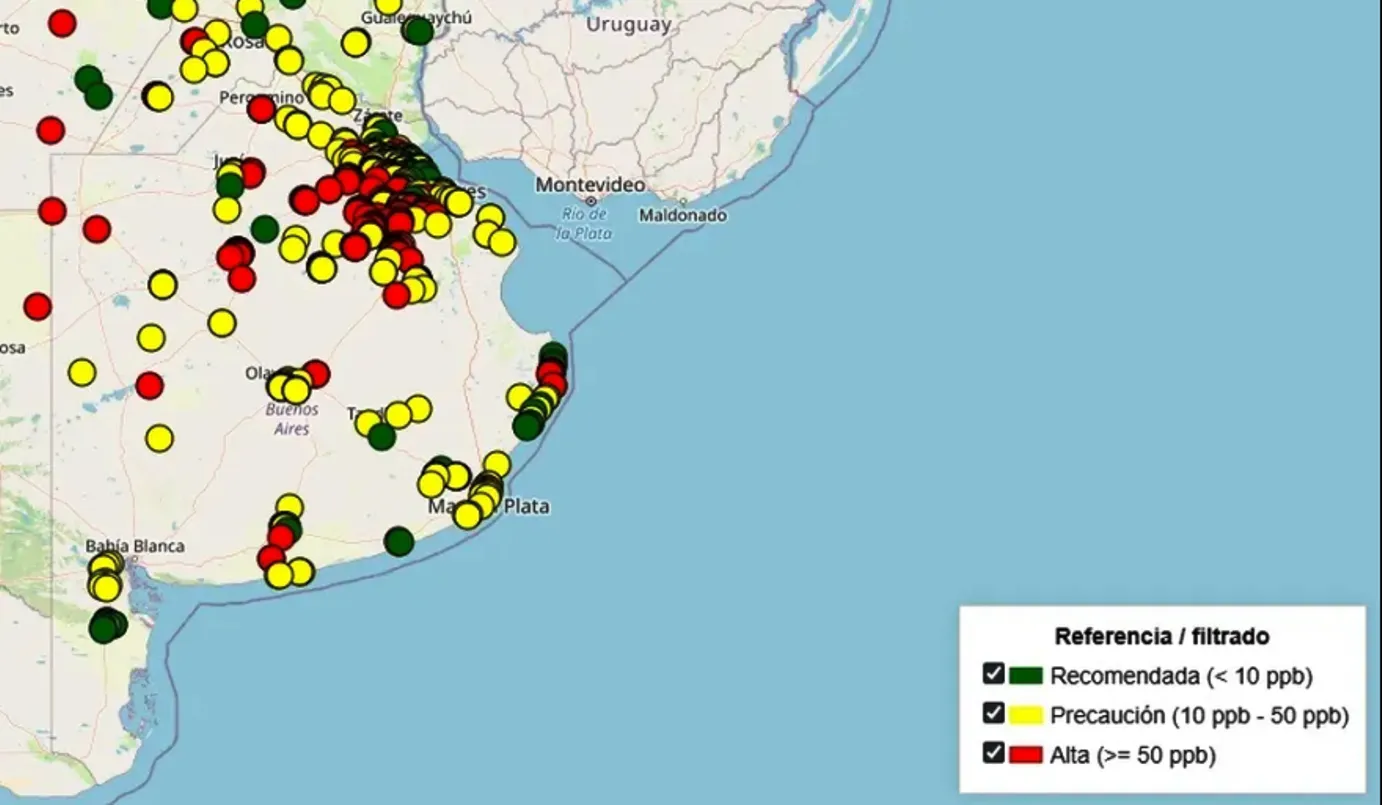Click the green marker below Tandil
This screenshot has width=1382, height=805.
click(381, 436)
